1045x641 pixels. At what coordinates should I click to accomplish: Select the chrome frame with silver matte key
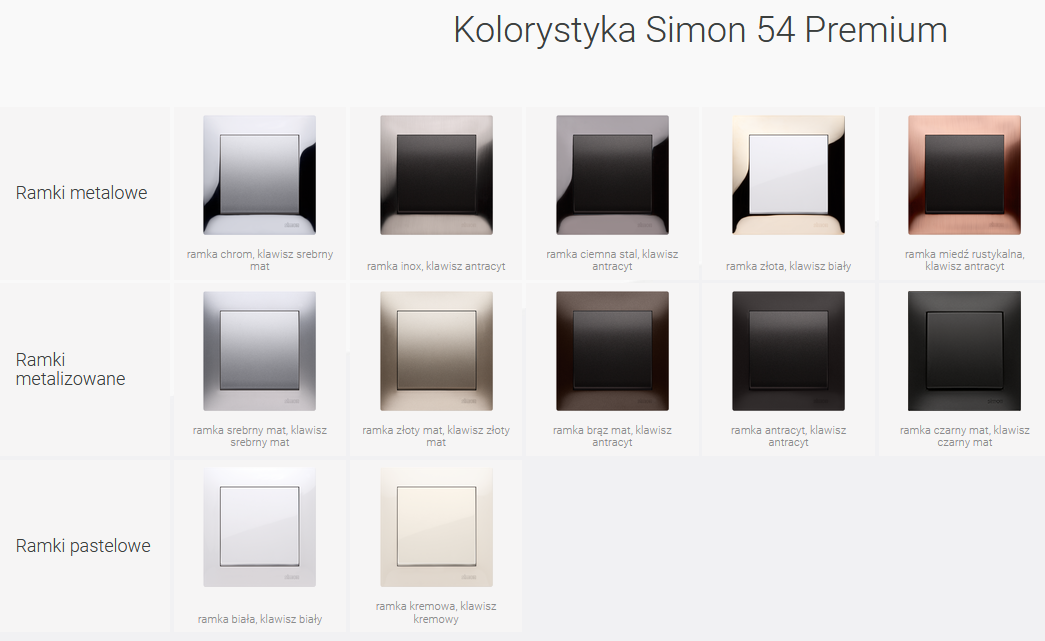point(259,175)
